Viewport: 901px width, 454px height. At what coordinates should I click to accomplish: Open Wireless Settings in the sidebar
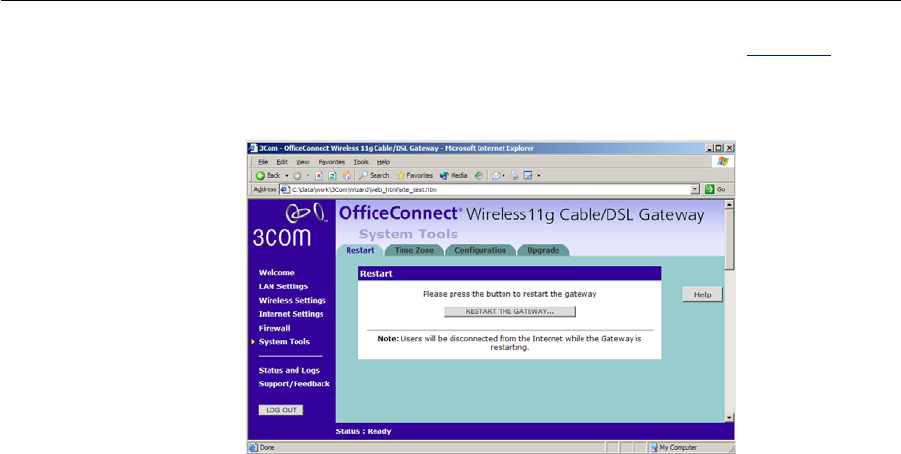coord(292,300)
